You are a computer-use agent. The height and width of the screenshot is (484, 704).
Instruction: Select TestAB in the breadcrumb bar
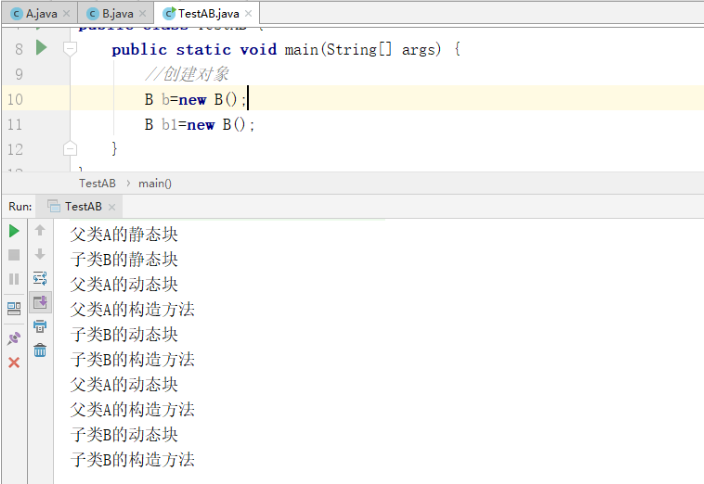tap(97, 183)
